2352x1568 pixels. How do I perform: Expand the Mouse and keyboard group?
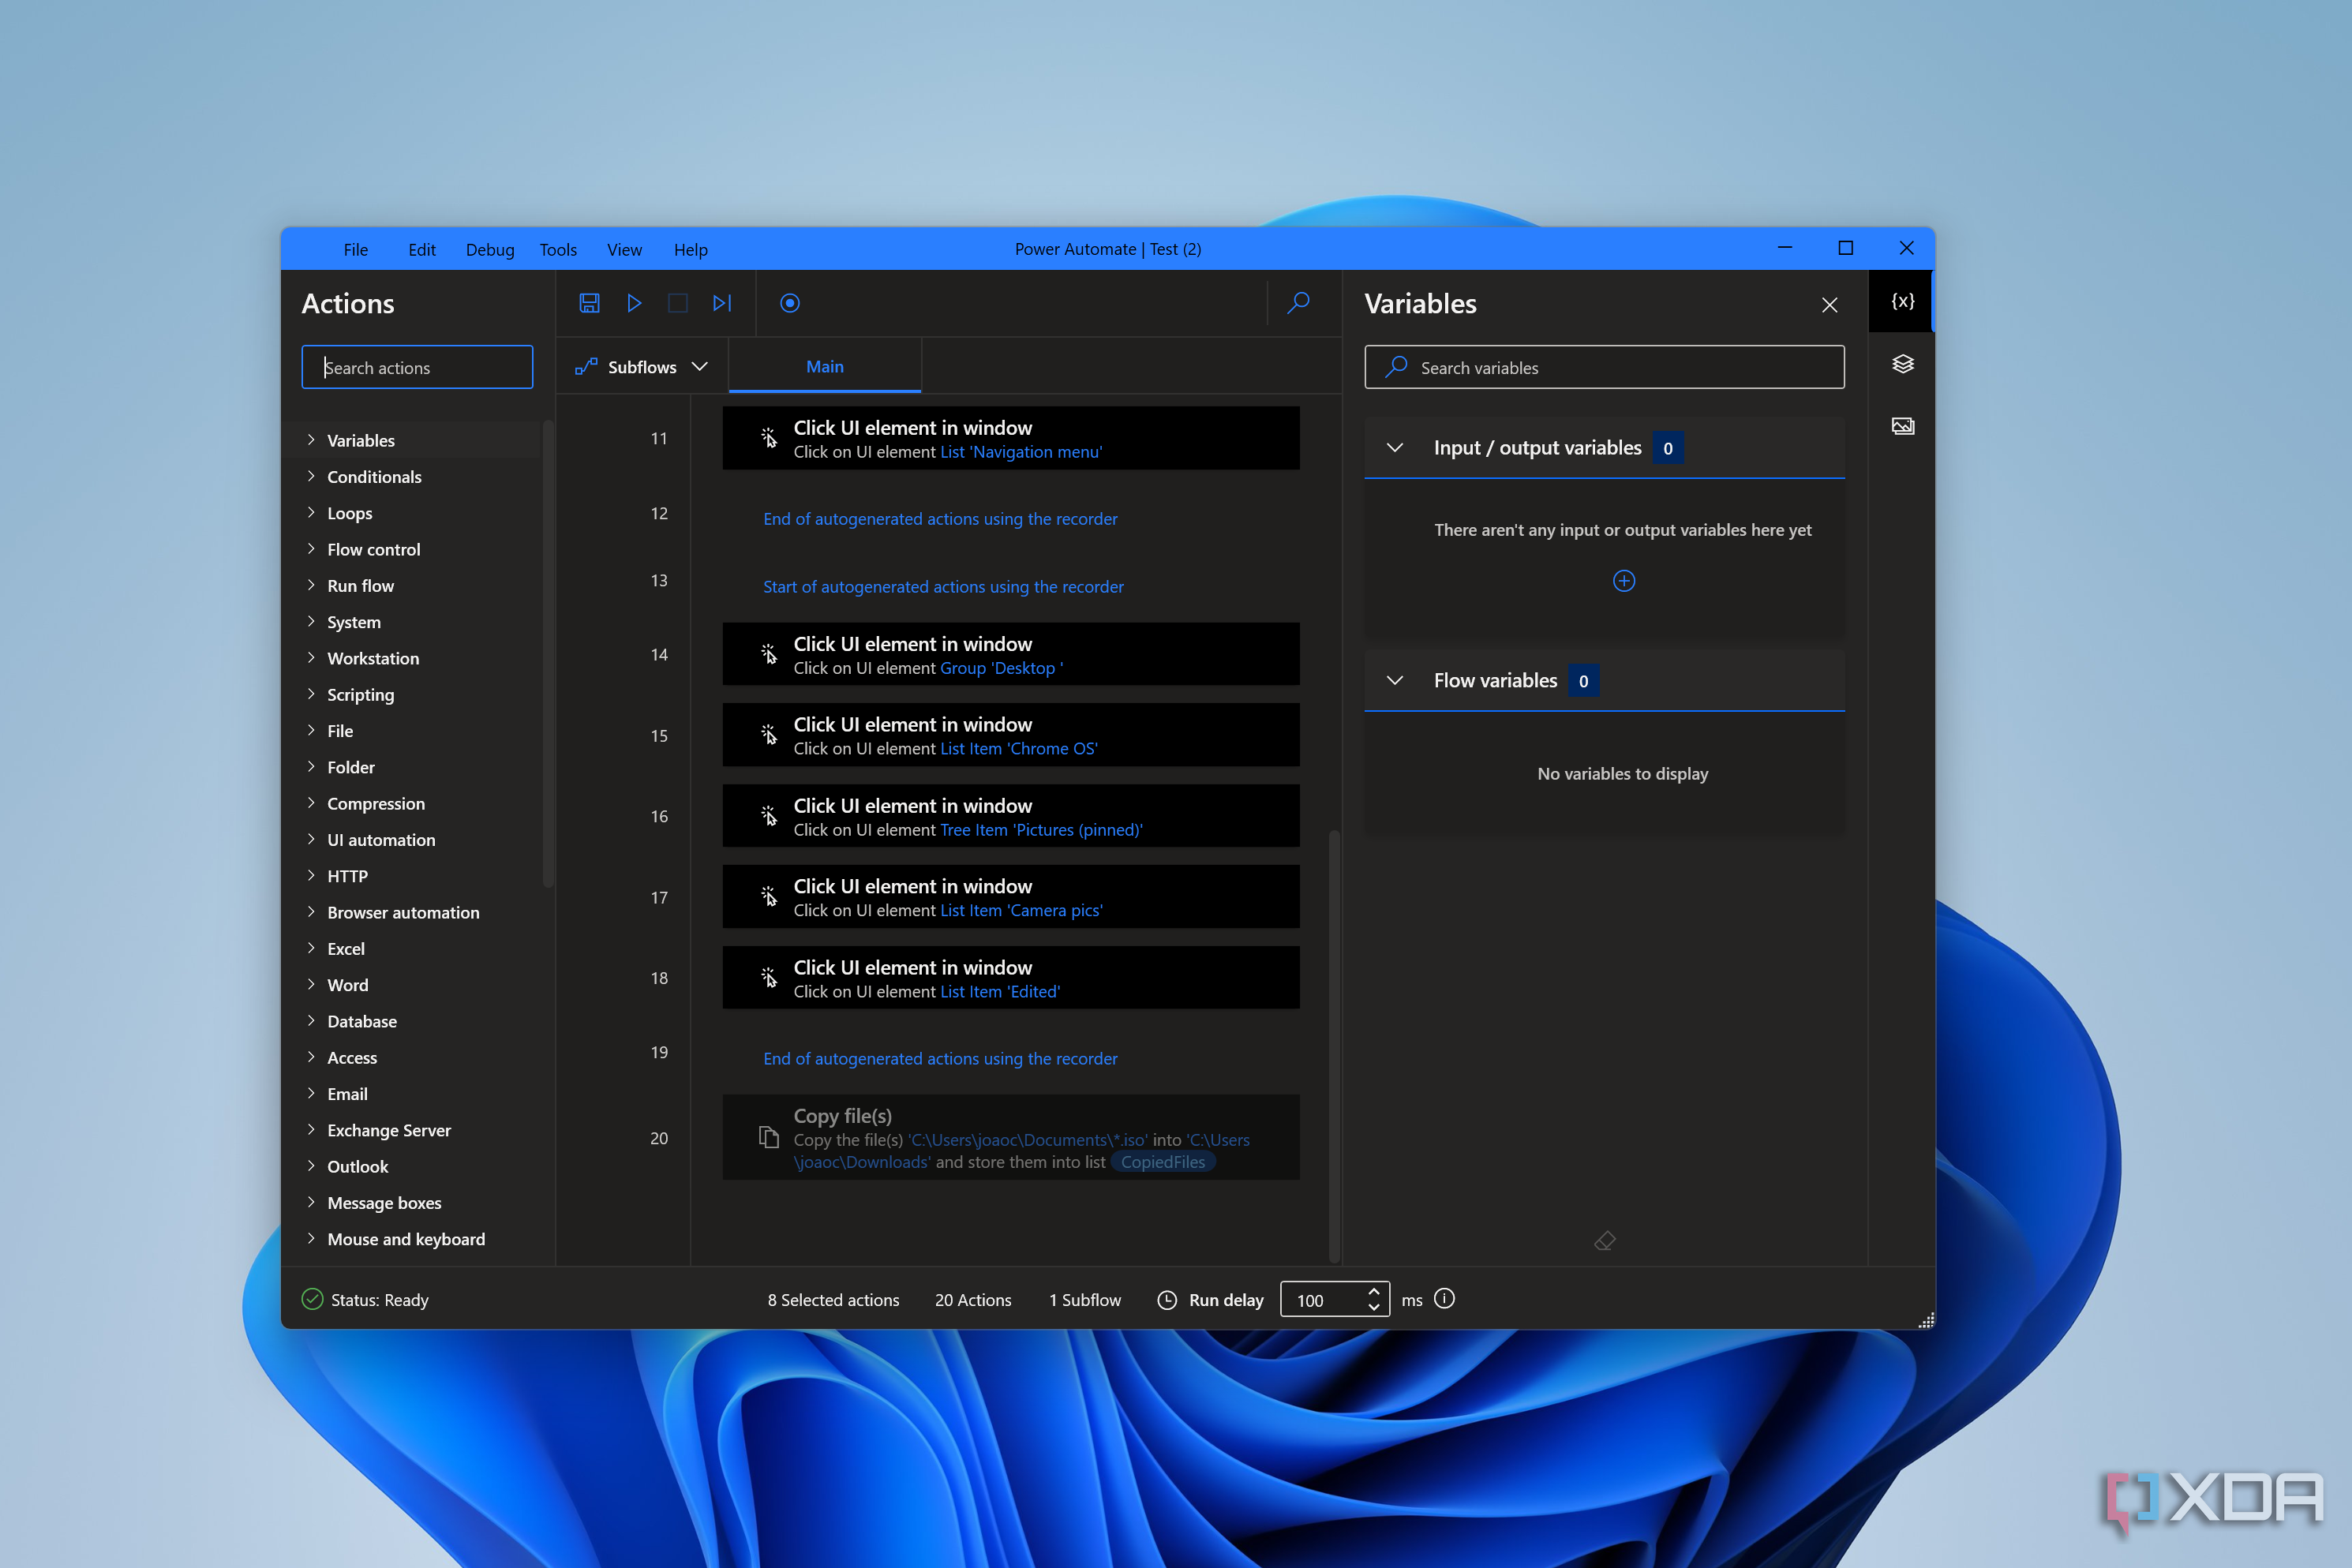311,1239
